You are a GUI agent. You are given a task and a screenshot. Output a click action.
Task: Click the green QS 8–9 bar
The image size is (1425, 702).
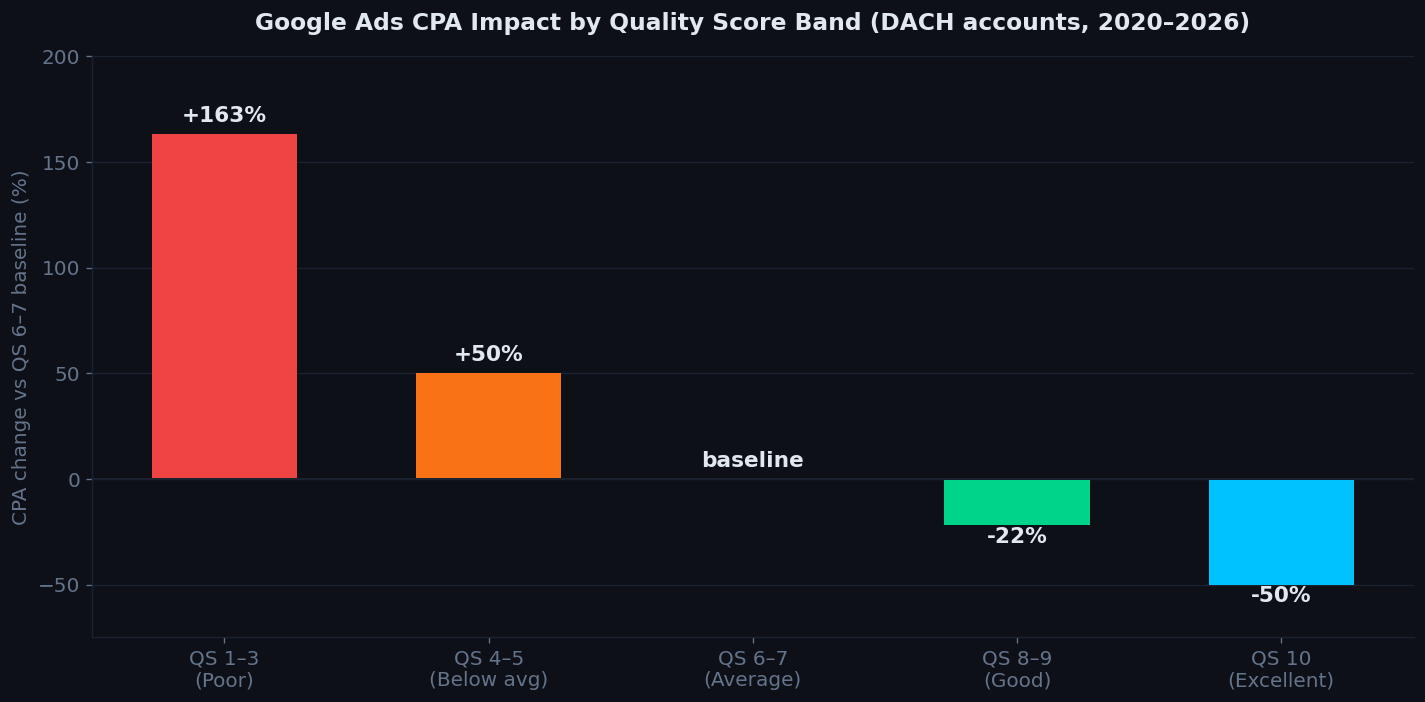pyautogui.click(x=1016, y=502)
